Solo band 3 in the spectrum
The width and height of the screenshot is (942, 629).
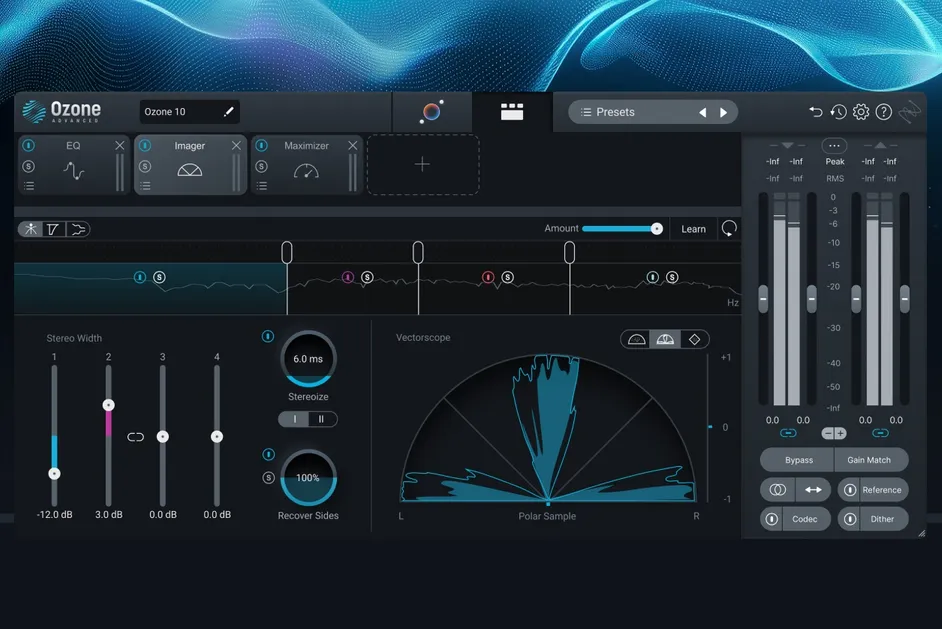508,277
